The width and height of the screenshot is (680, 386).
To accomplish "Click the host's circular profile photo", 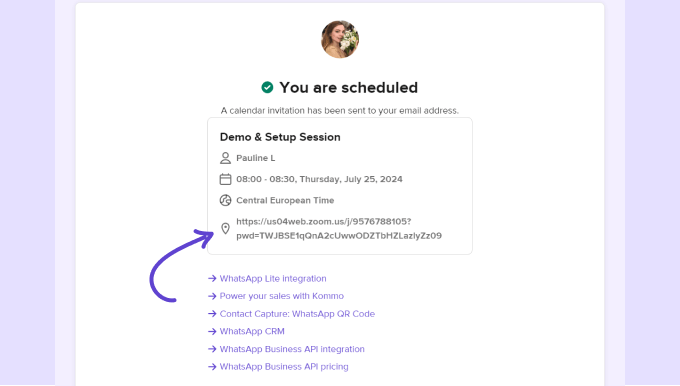I will tap(340, 39).
